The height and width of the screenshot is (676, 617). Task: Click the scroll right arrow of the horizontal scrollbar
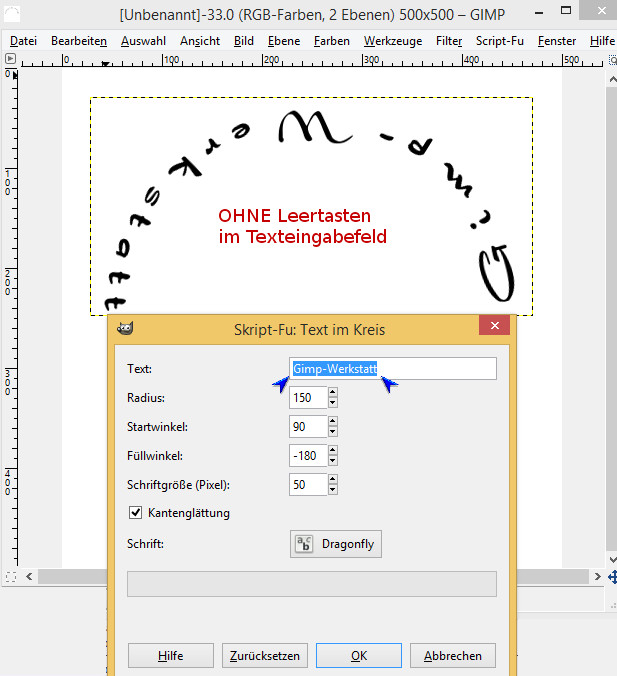[597, 576]
